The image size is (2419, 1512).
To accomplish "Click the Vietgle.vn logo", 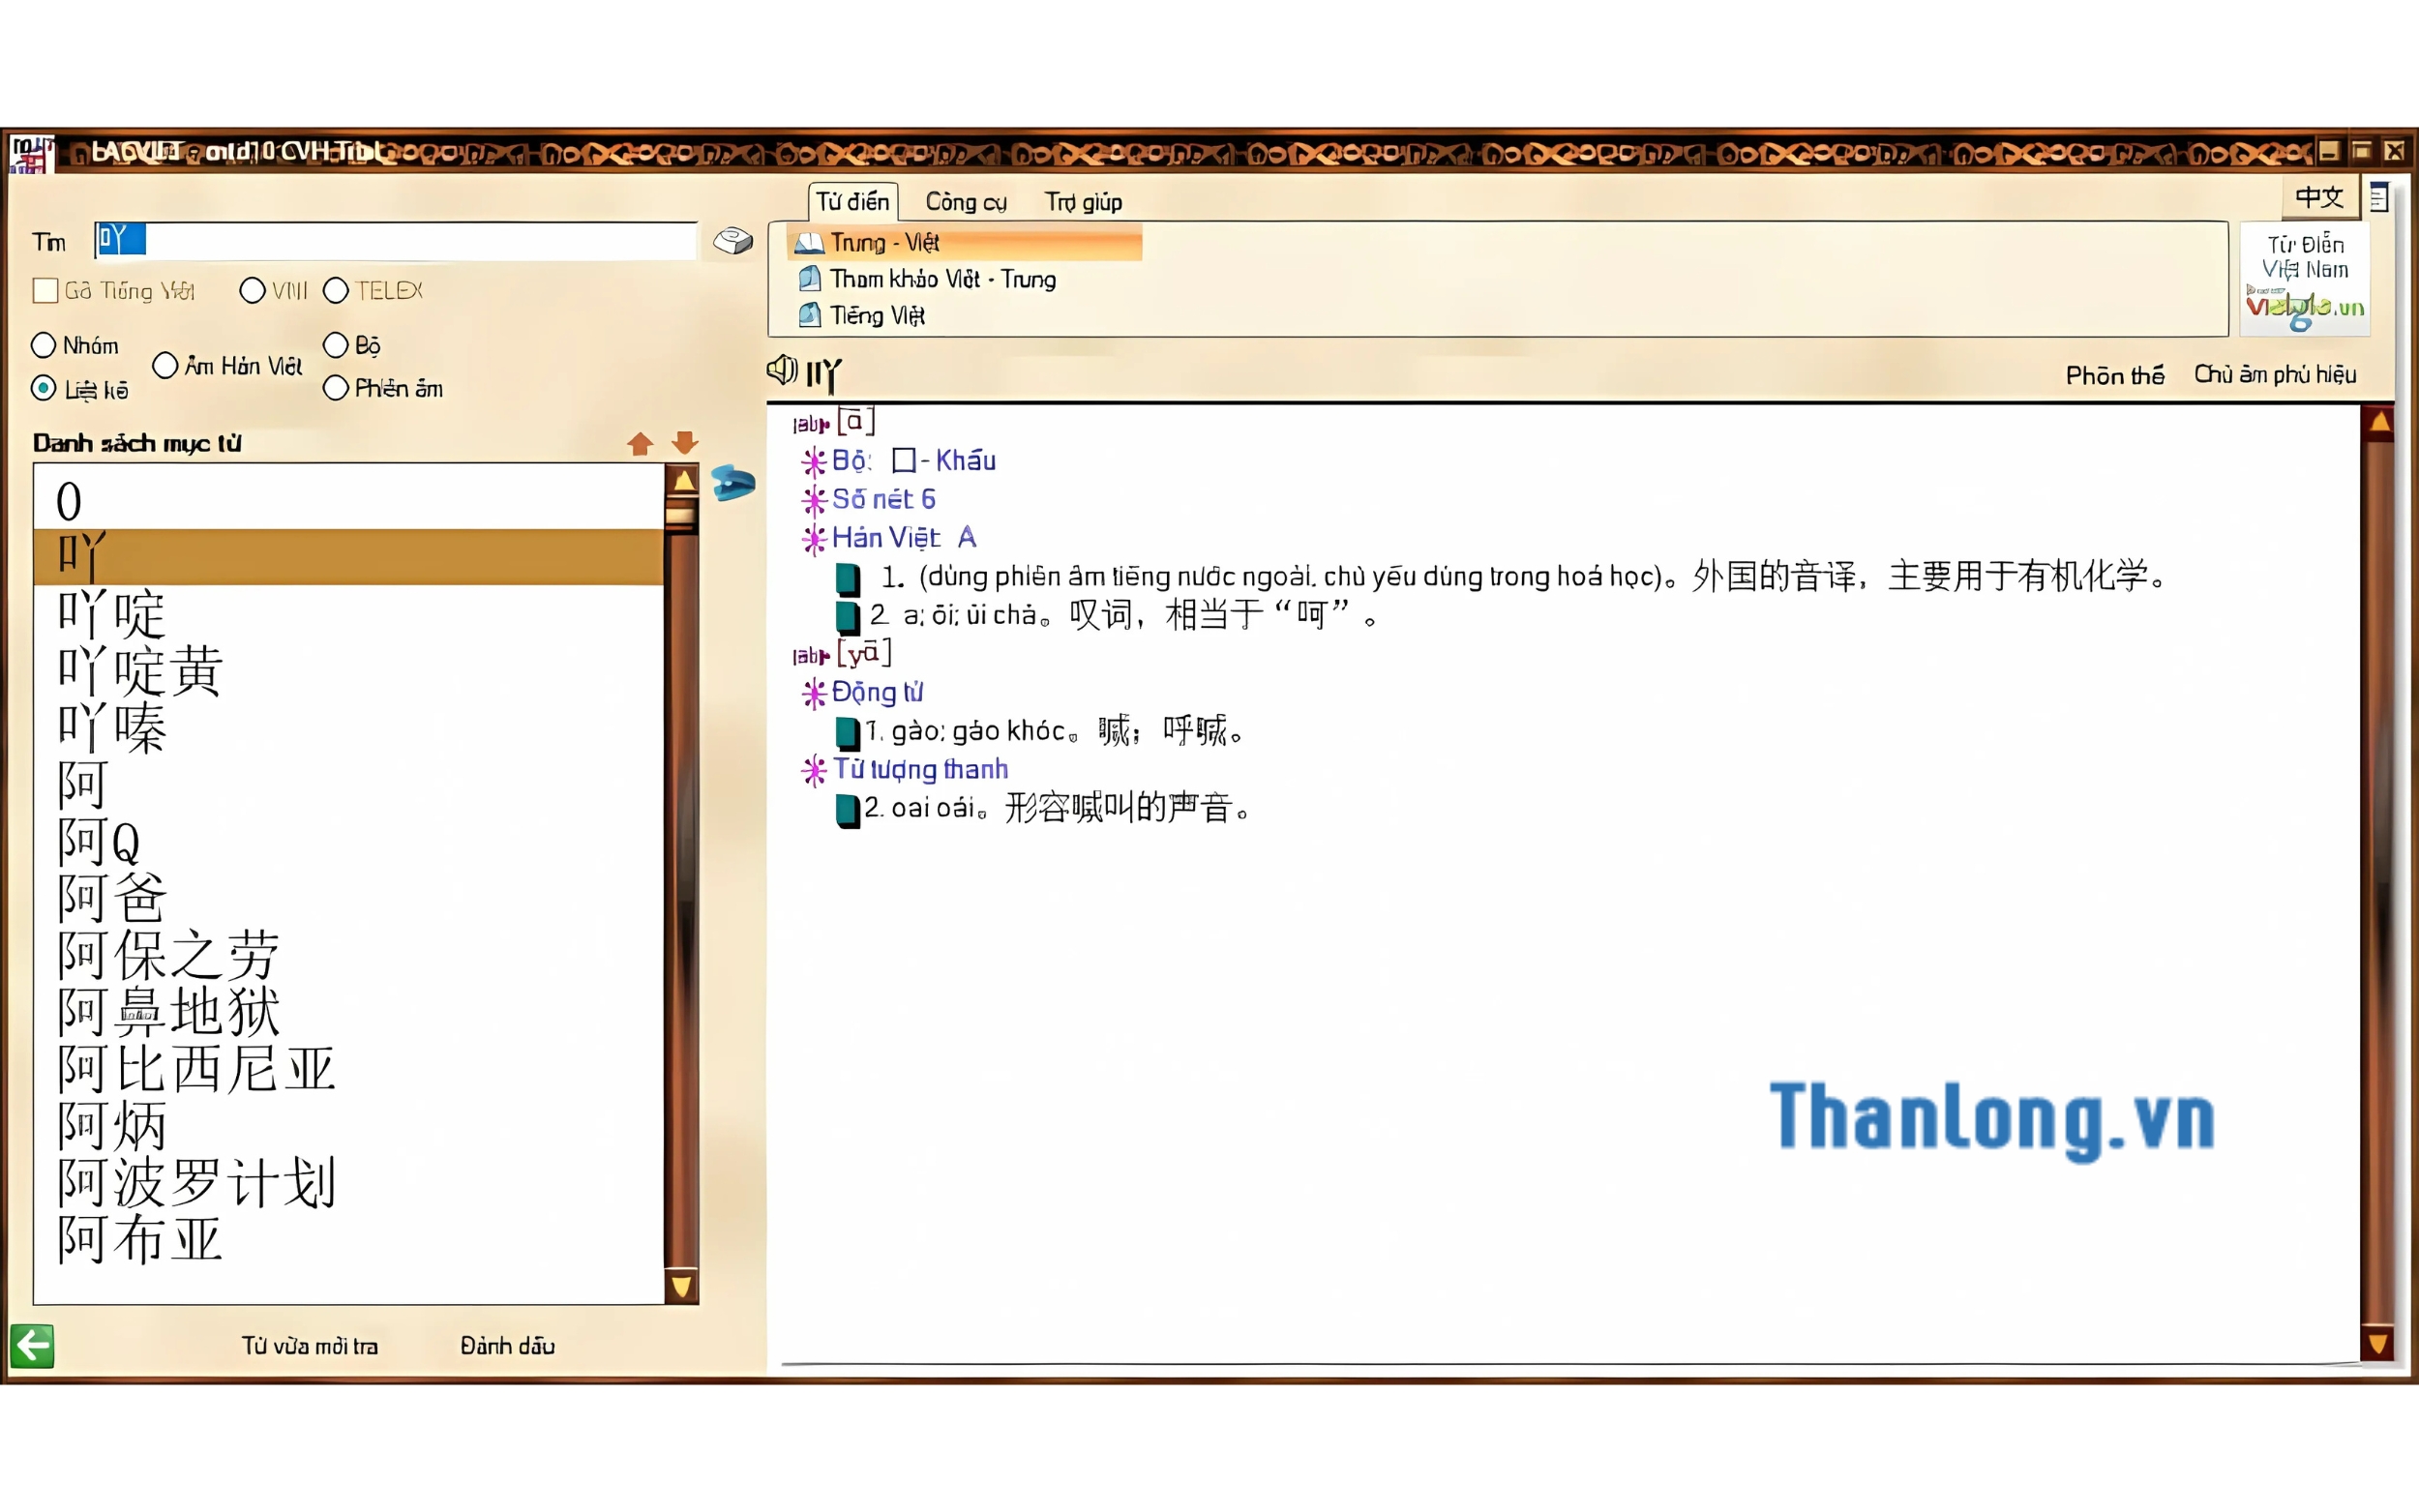I will tap(2304, 306).
